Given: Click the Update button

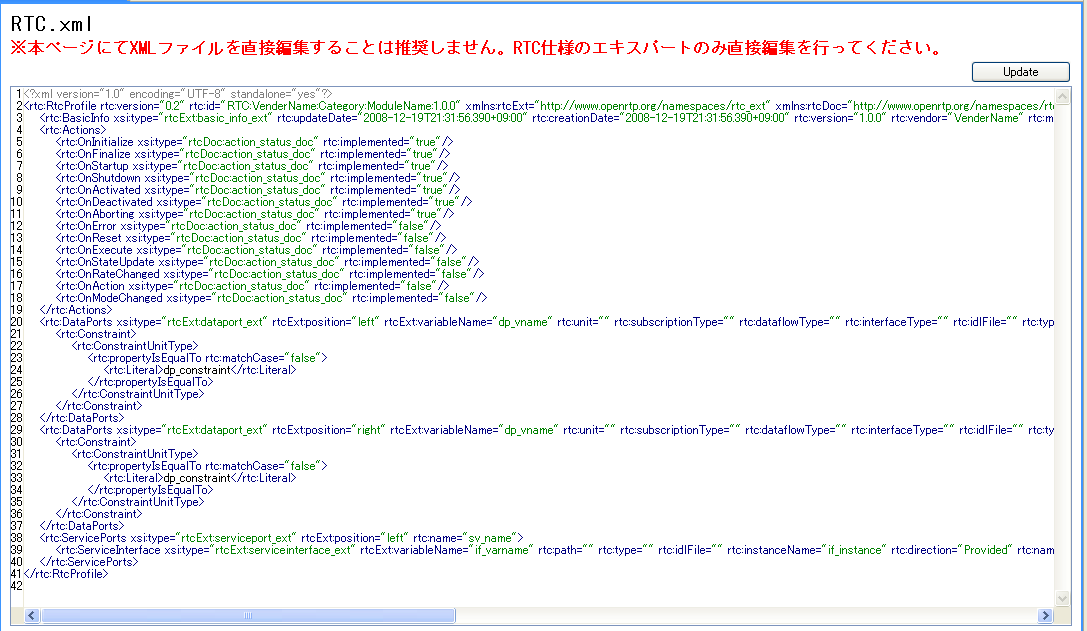Looking at the screenshot, I should [x=1020, y=72].
